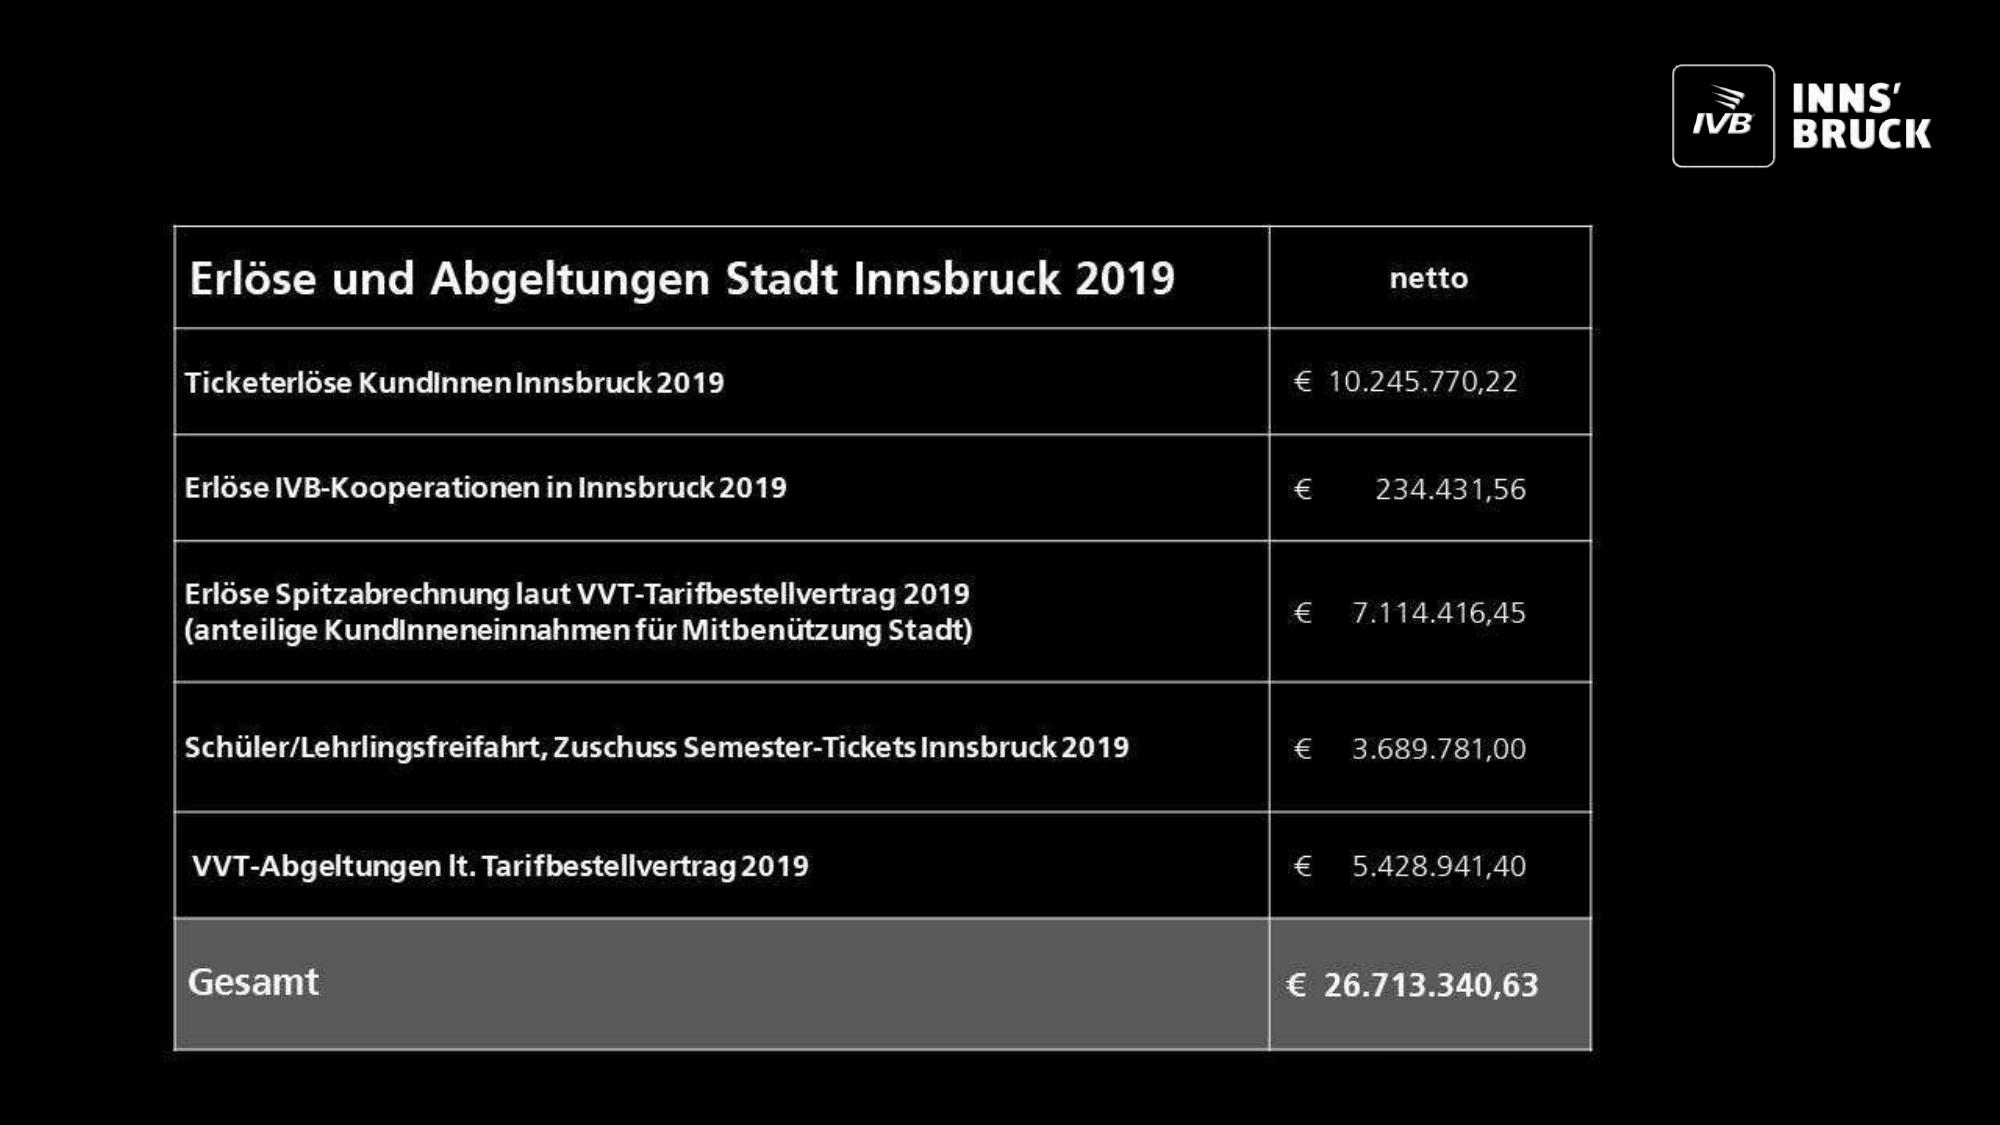Select the total amount 26.713.340,63
The height and width of the screenshot is (1125, 2000).
pyautogui.click(x=1430, y=985)
